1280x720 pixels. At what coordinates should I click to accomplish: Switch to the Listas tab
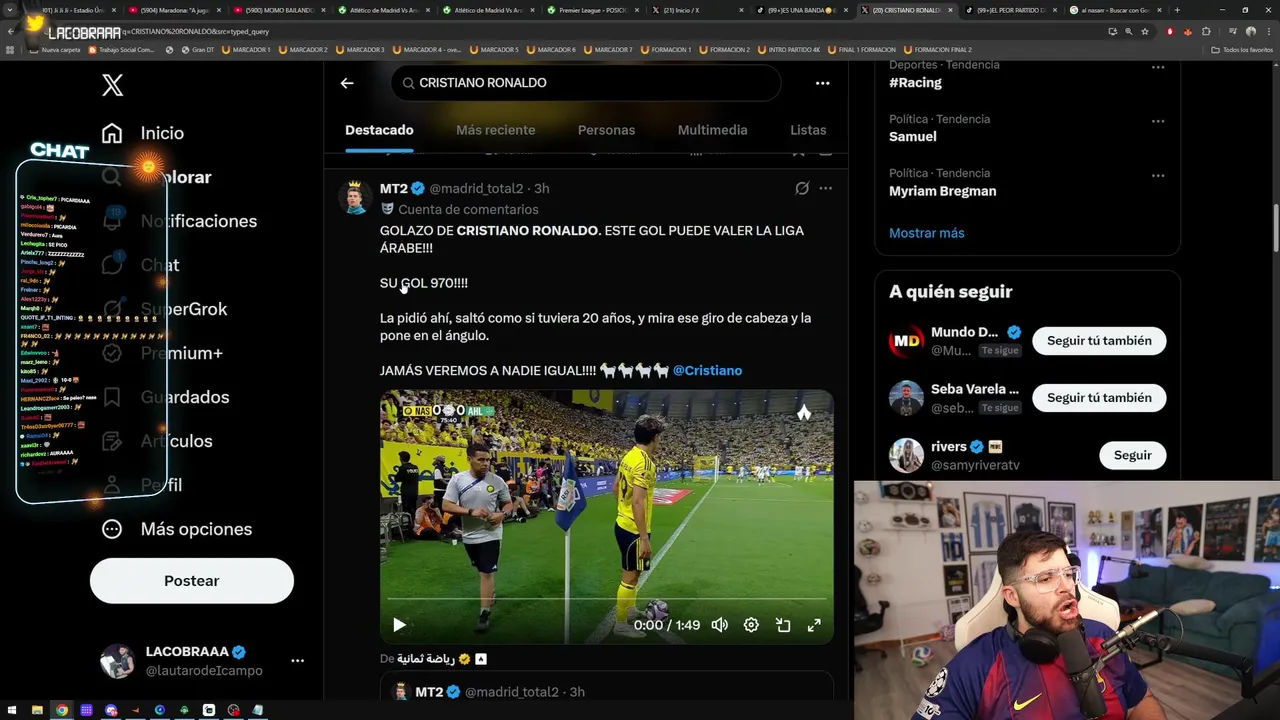point(808,130)
